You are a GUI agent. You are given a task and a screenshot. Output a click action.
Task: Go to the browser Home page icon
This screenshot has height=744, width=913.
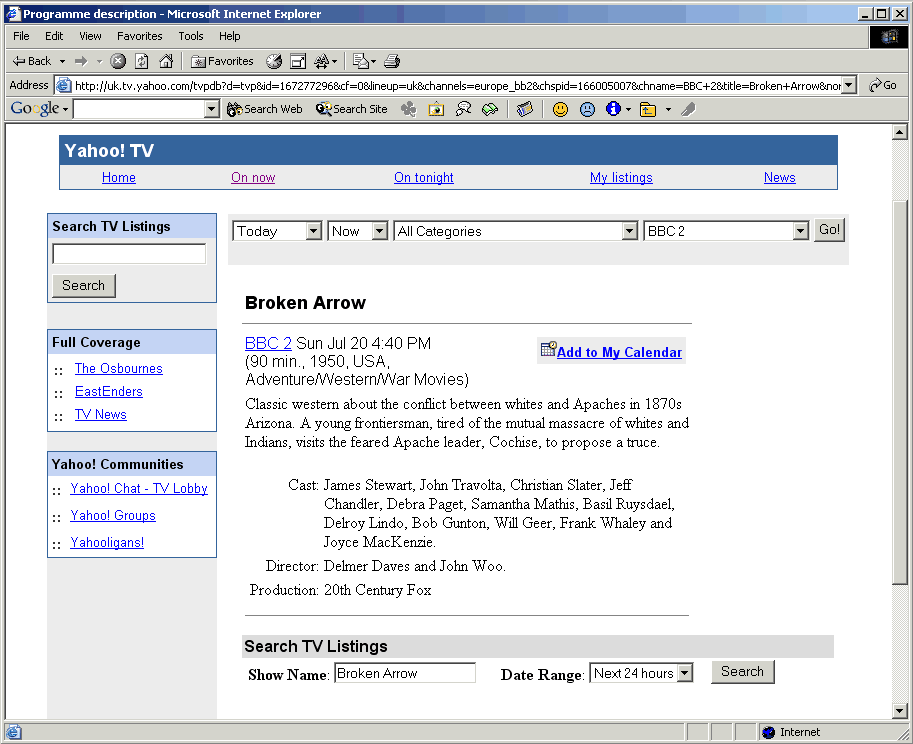[166, 61]
